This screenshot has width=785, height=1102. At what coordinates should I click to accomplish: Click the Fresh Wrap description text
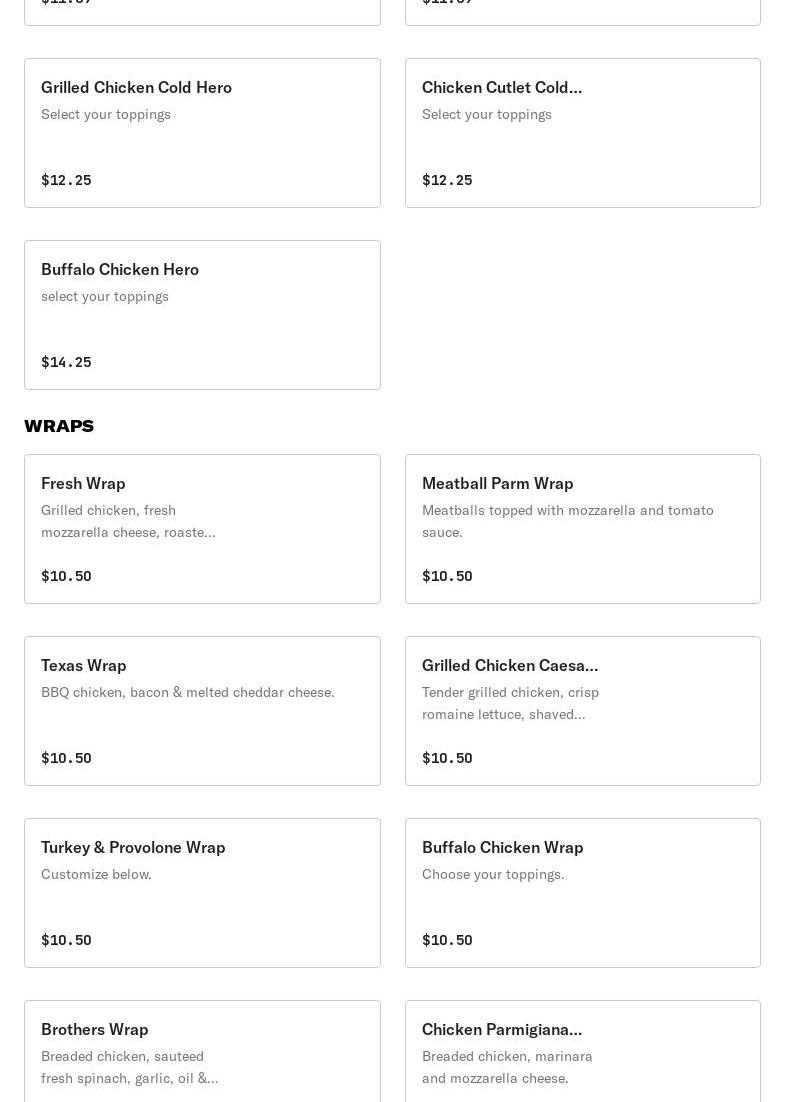[x=128, y=521]
